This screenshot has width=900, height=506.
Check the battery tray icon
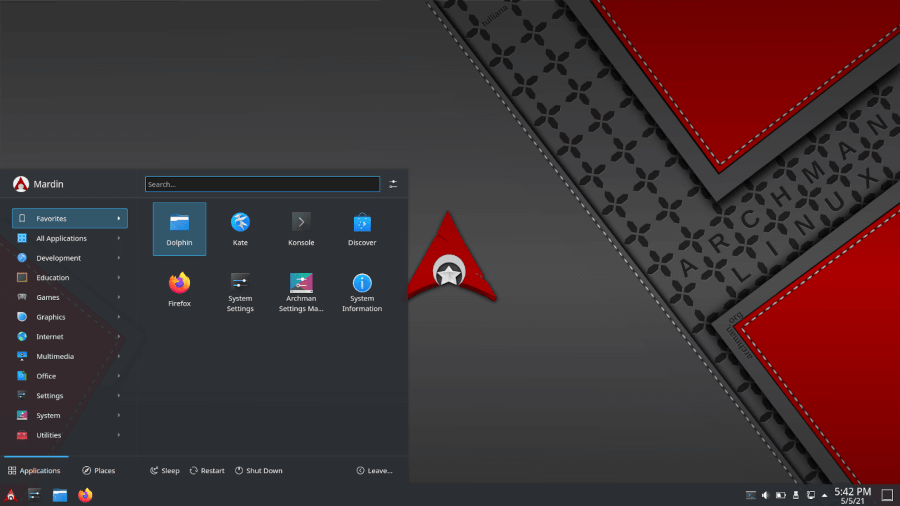781,495
